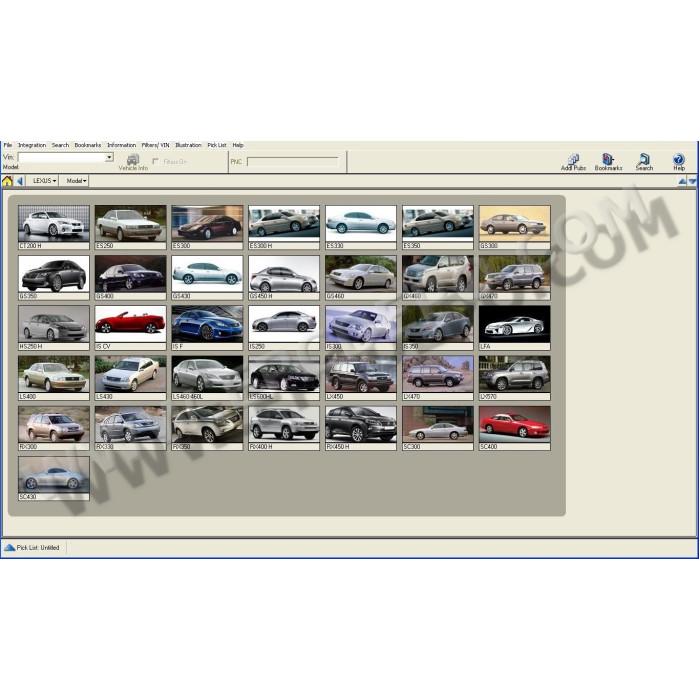The width and height of the screenshot is (700, 700).
Task: Select the ES250 model thumbnail
Action: pyautogui.click(x=130, y=227)
